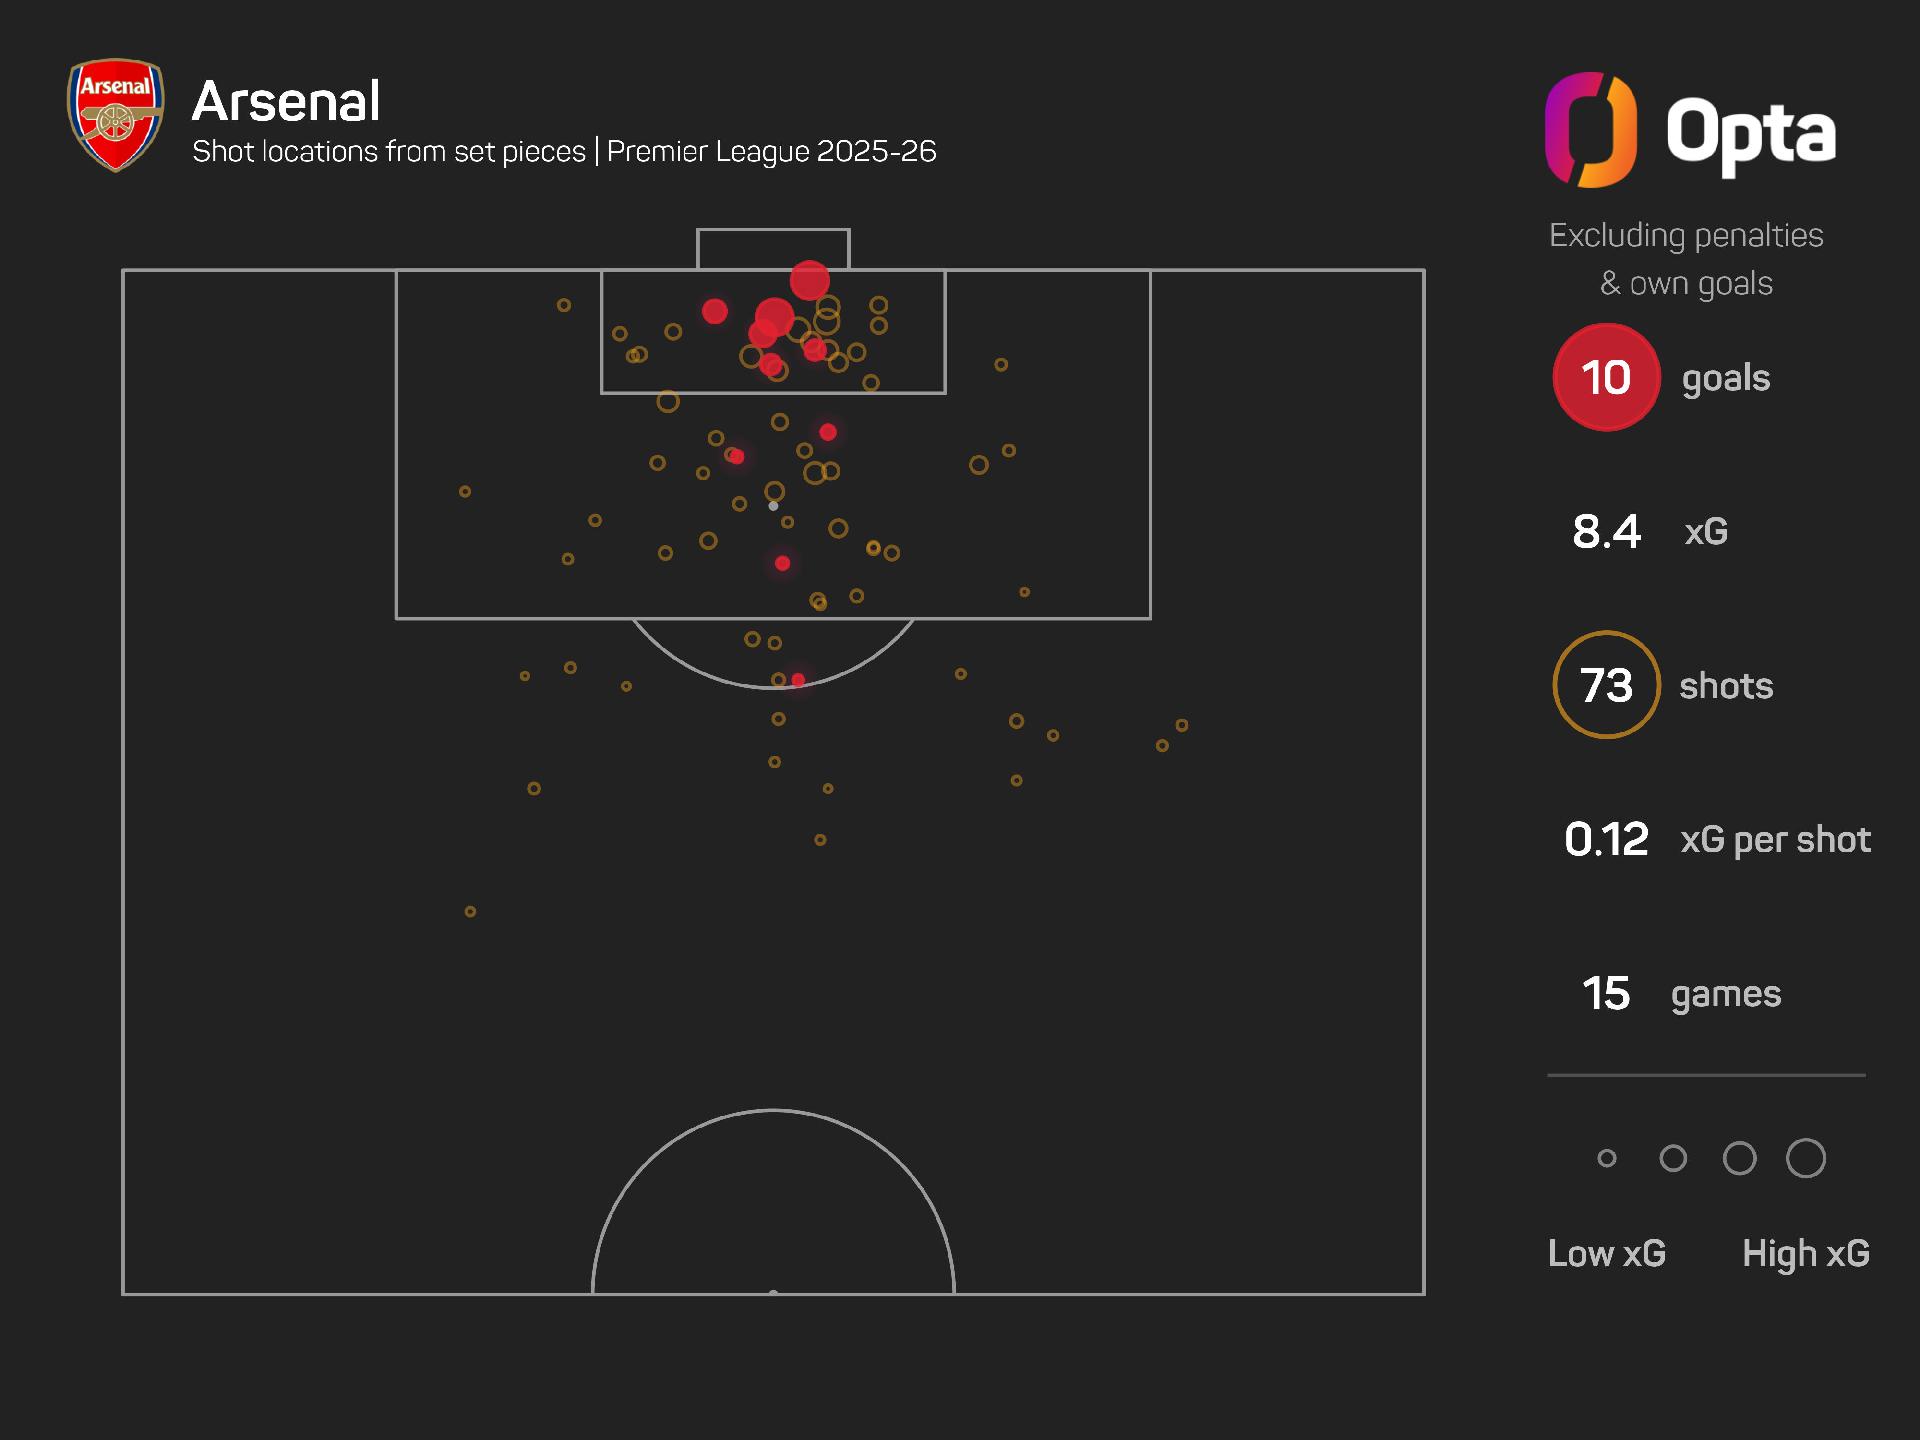
Task: Click the 15 games value
Action: [x=1606, y=993]
